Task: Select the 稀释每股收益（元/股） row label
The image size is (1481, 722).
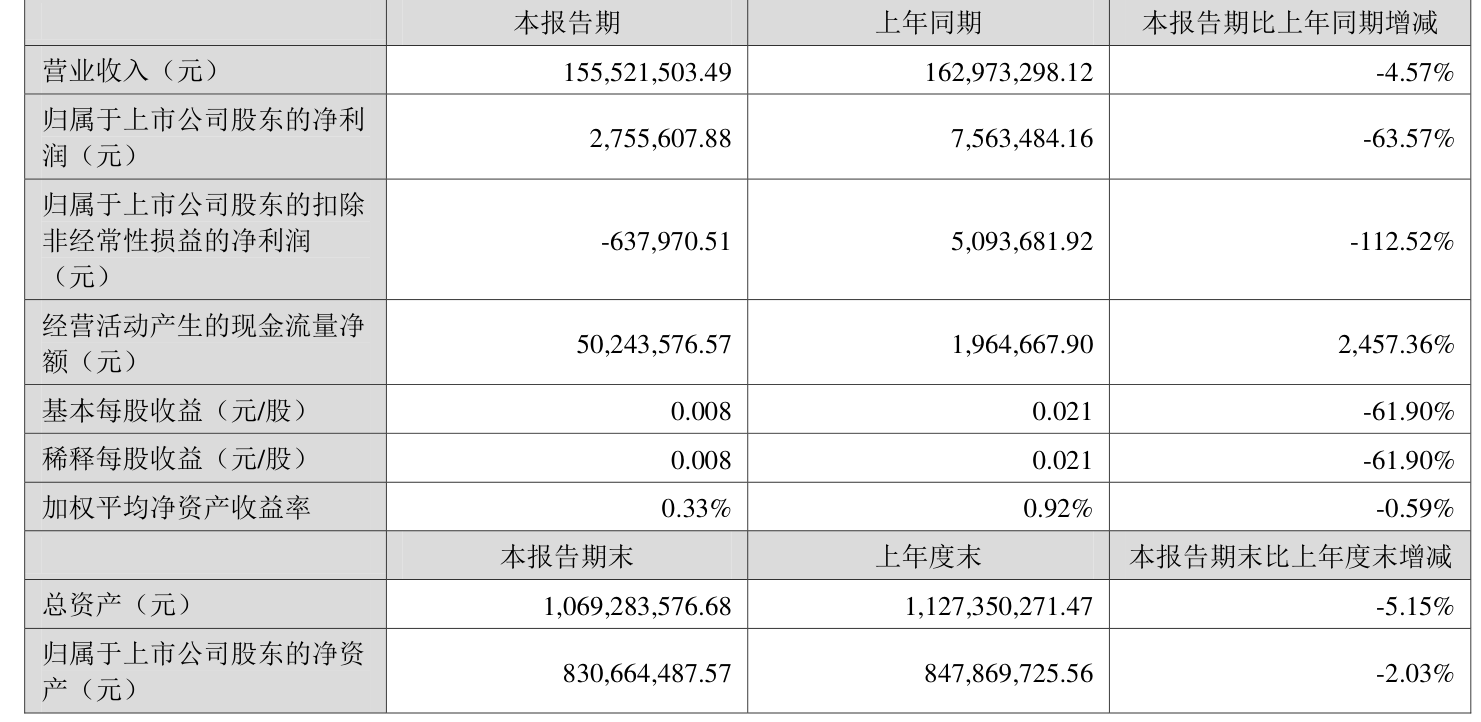Action: 173,459
